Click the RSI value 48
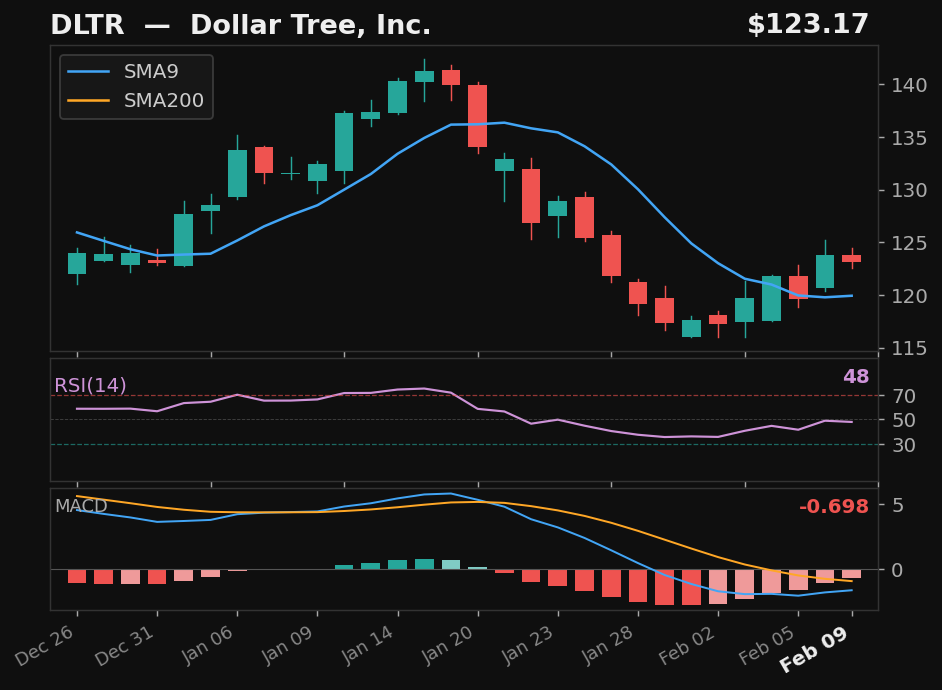Screen dimensions: 942x690 pyautogui.click(x=856, y=377)
